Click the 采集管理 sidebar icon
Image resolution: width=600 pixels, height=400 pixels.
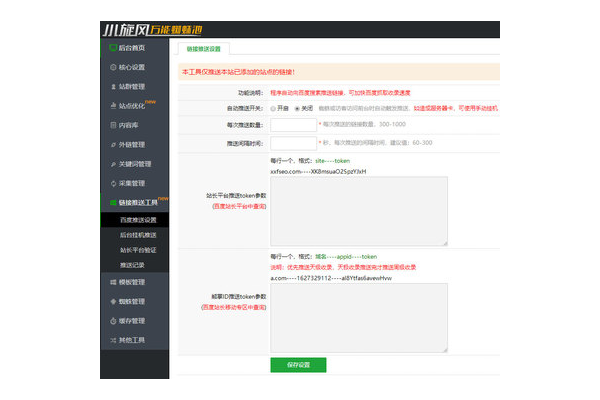112,183
